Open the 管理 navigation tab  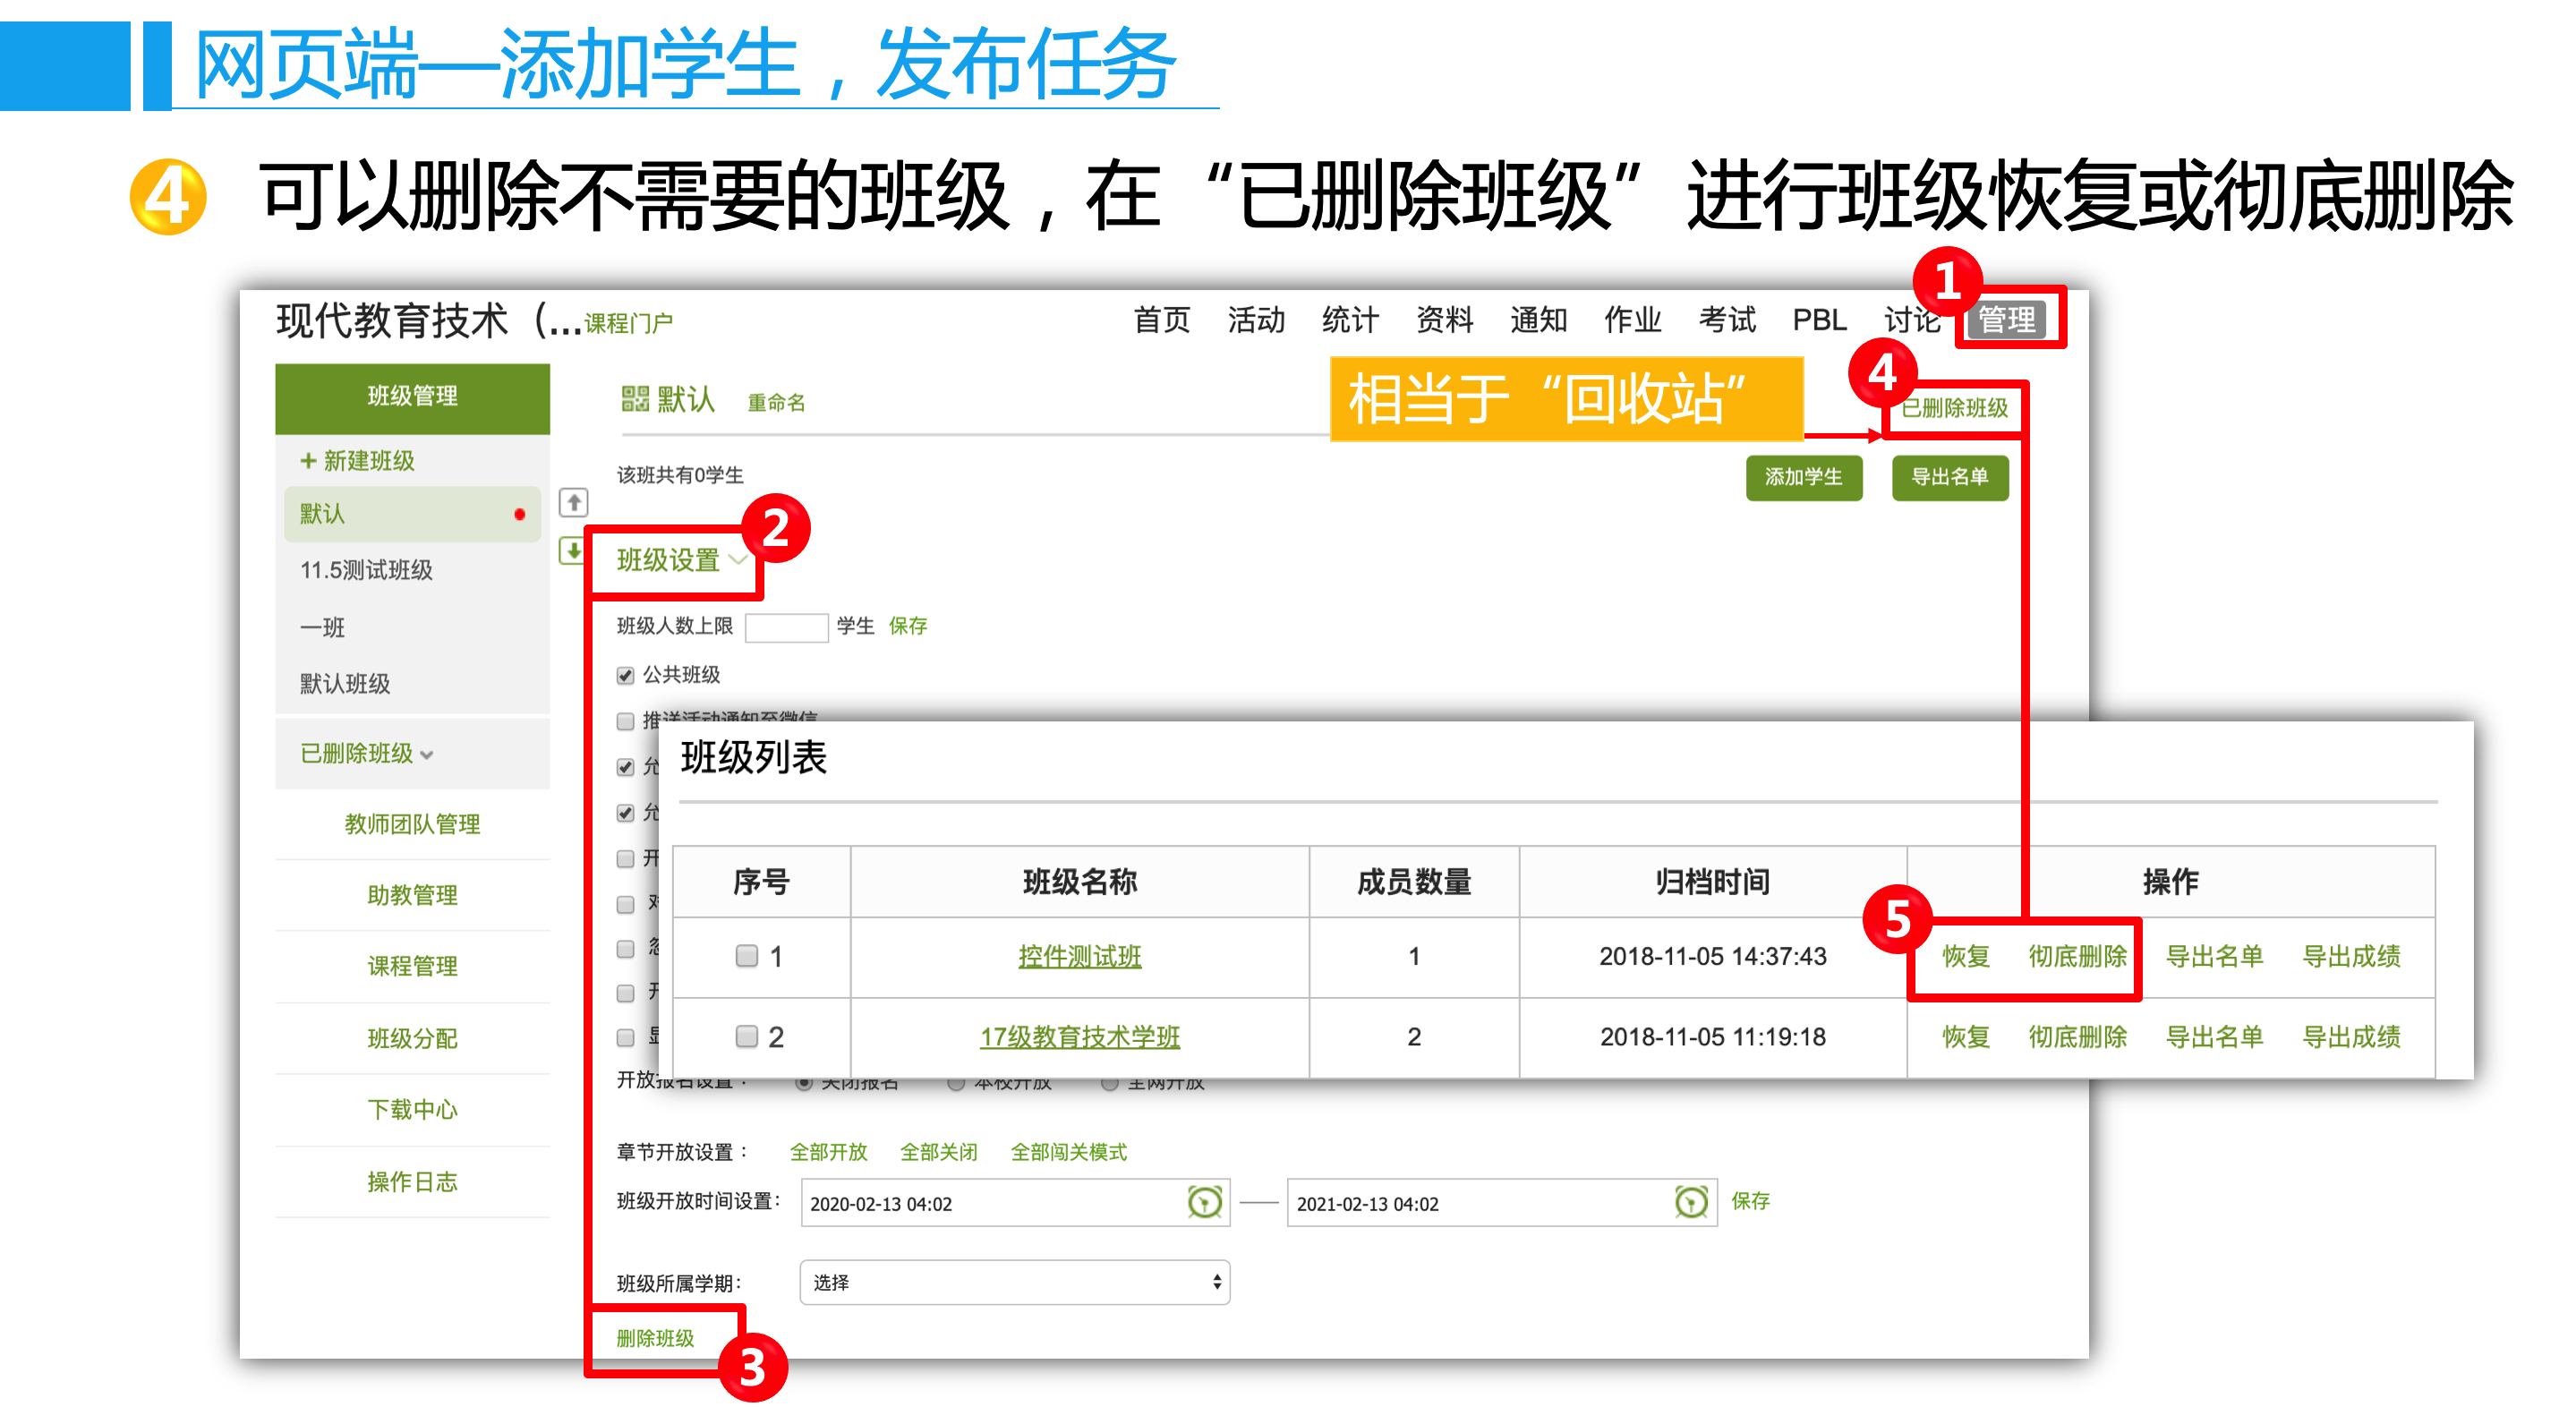click(x=2006, y=320)
